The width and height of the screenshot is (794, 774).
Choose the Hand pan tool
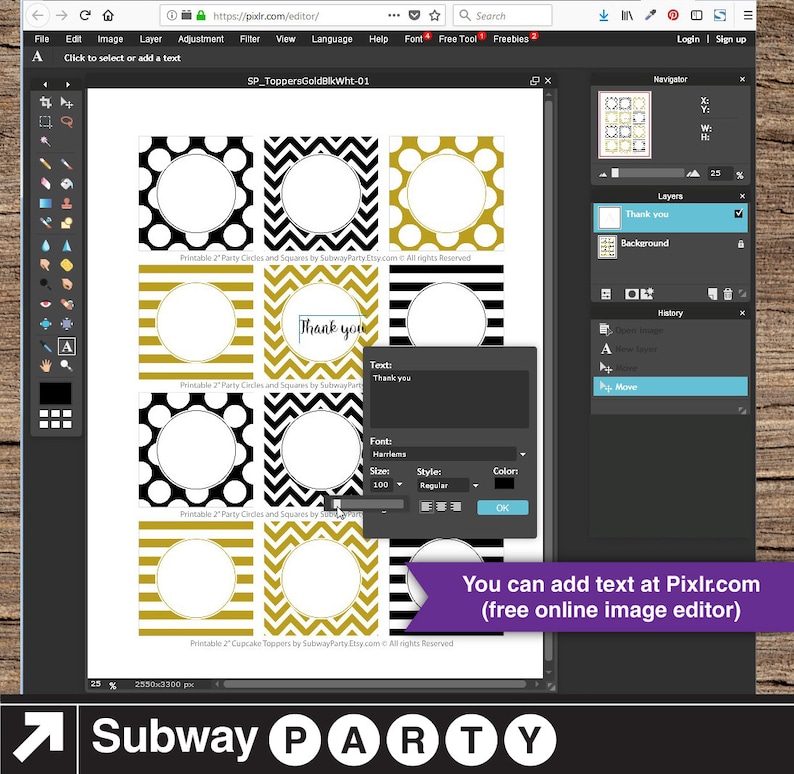(46, 365)
